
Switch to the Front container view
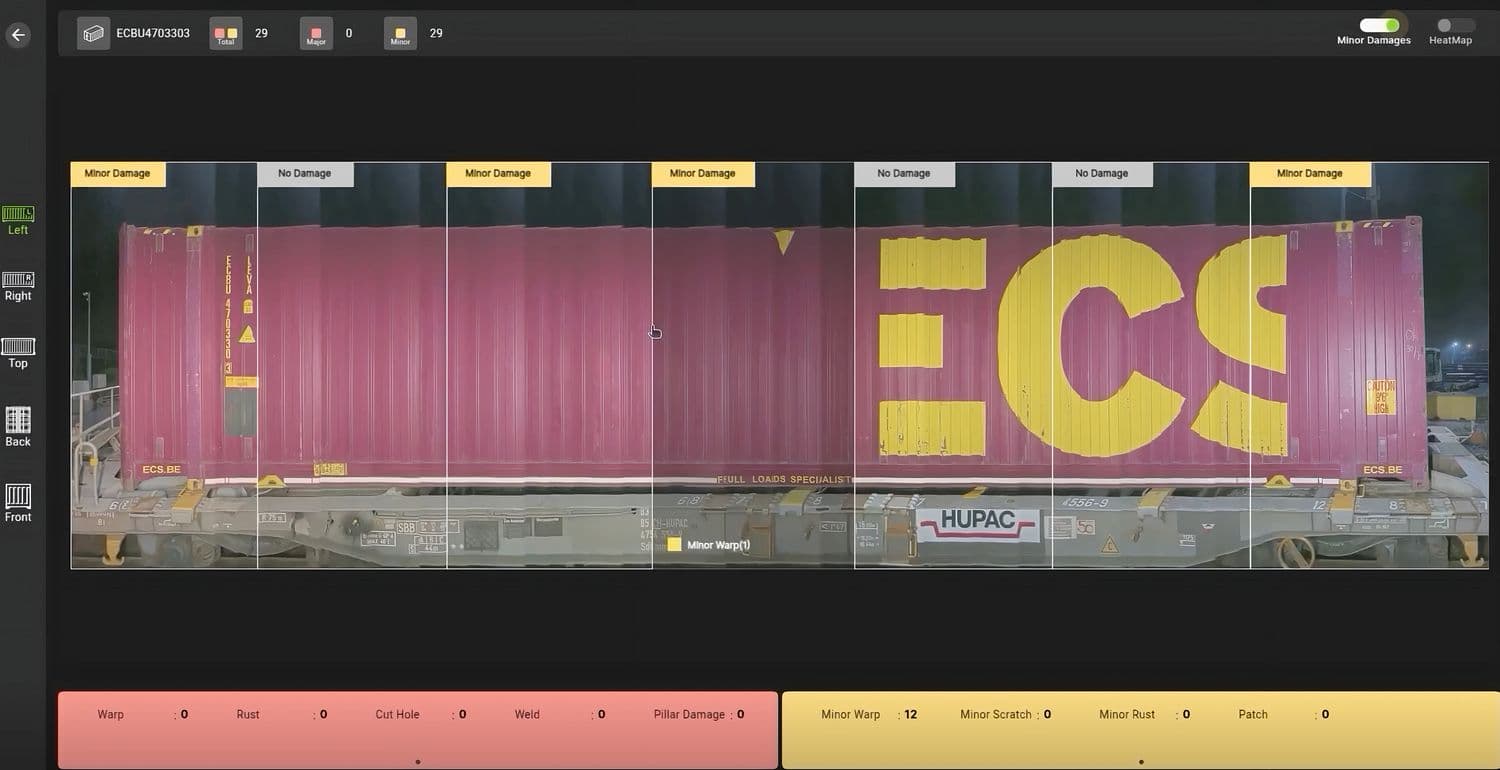click(18, 503)
